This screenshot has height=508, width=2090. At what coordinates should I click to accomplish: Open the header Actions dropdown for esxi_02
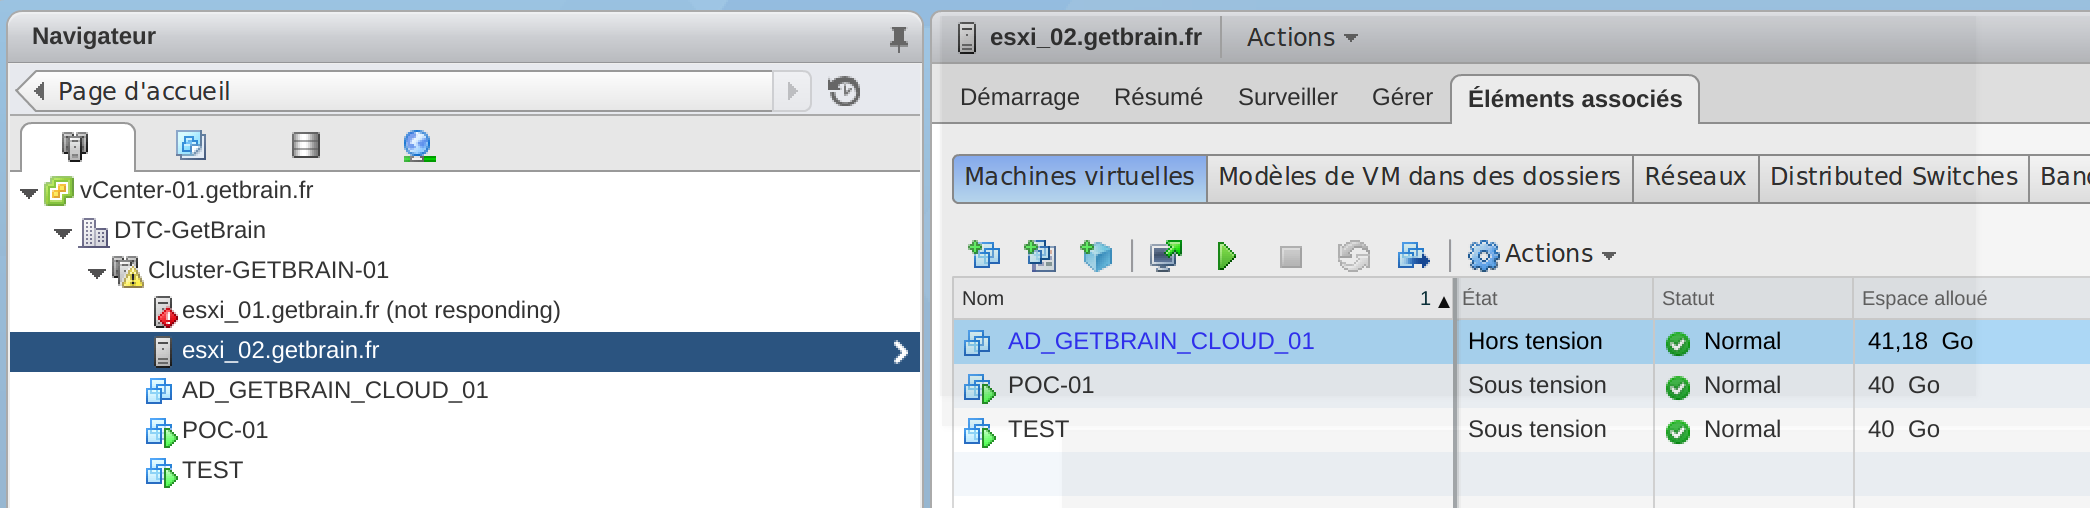click(x=1301, y=38)
